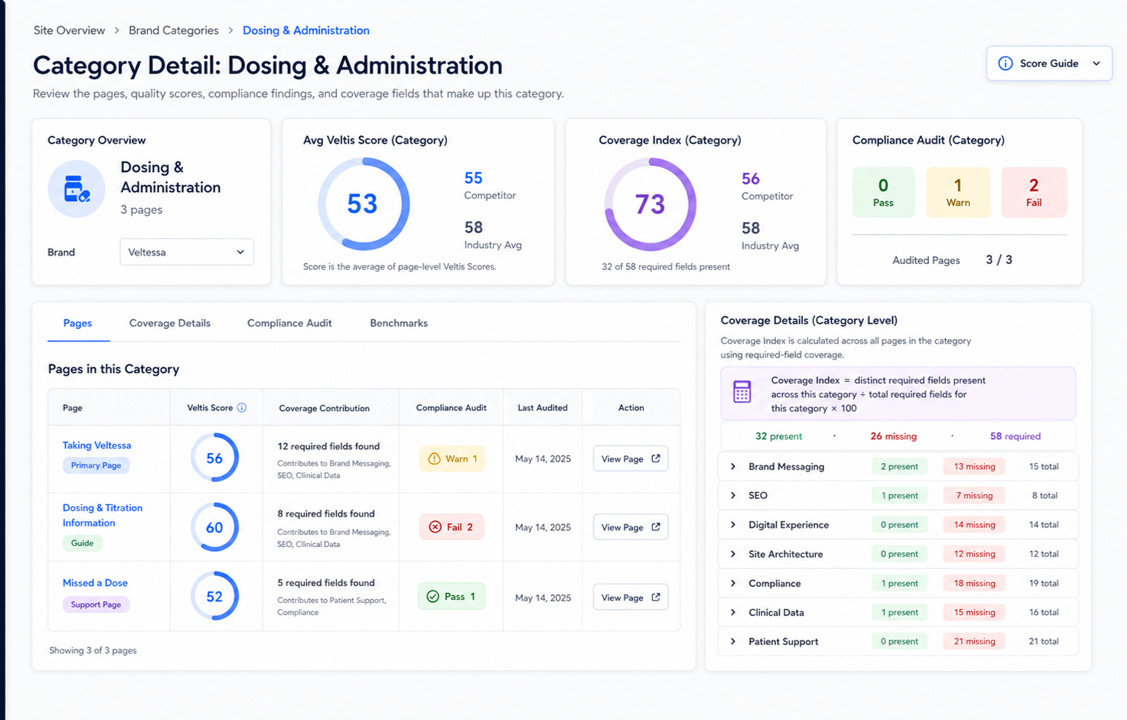Click the Guide tag
The height and width of the screenshot is (720, 1127).
tap(83, 543)
